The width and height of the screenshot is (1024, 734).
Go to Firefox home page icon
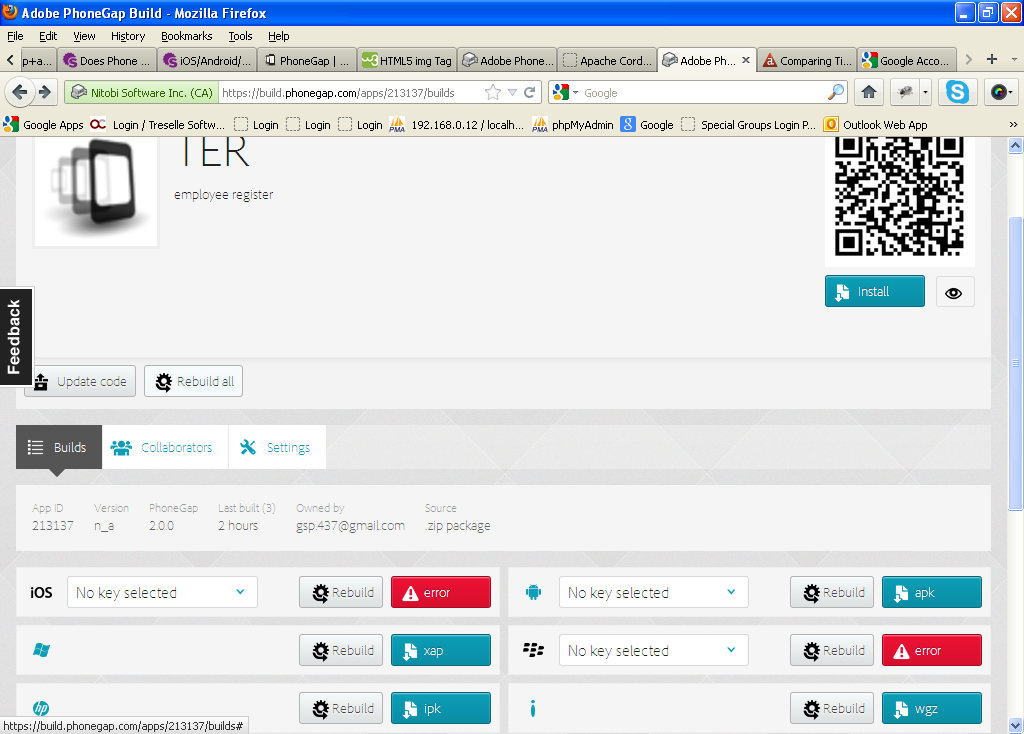click(869, 92)
